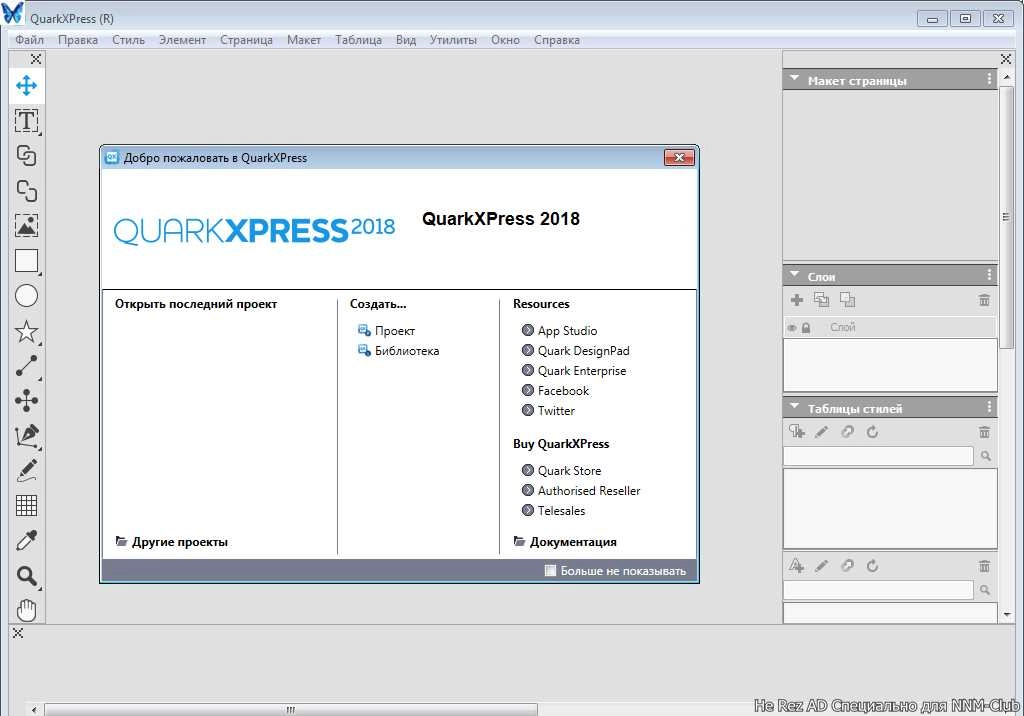This screenshot has height=716, width=1024.
Task: Collapse the 'Таблицы стилей' panel
Action: [x=795, y=406]
